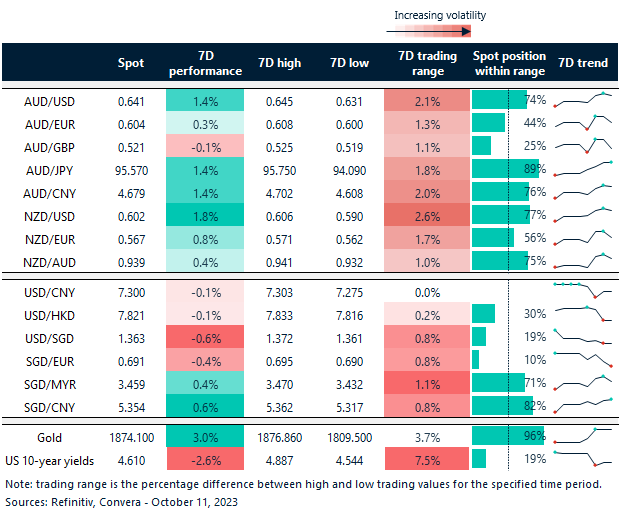631x516 pixels.
Task: Select the Spot position within range header
Action: [x=509, y=63]
